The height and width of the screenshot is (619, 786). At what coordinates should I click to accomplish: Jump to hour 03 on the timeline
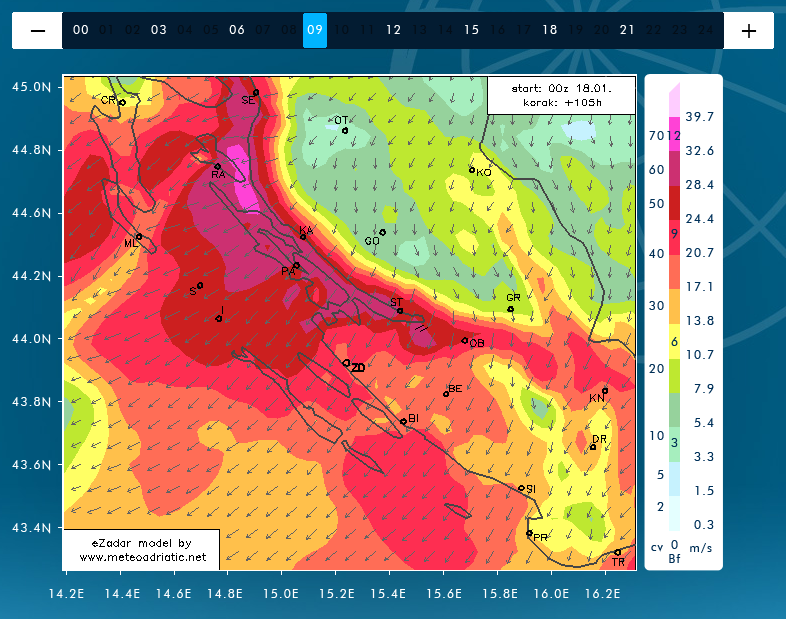(x=159, y=30)
